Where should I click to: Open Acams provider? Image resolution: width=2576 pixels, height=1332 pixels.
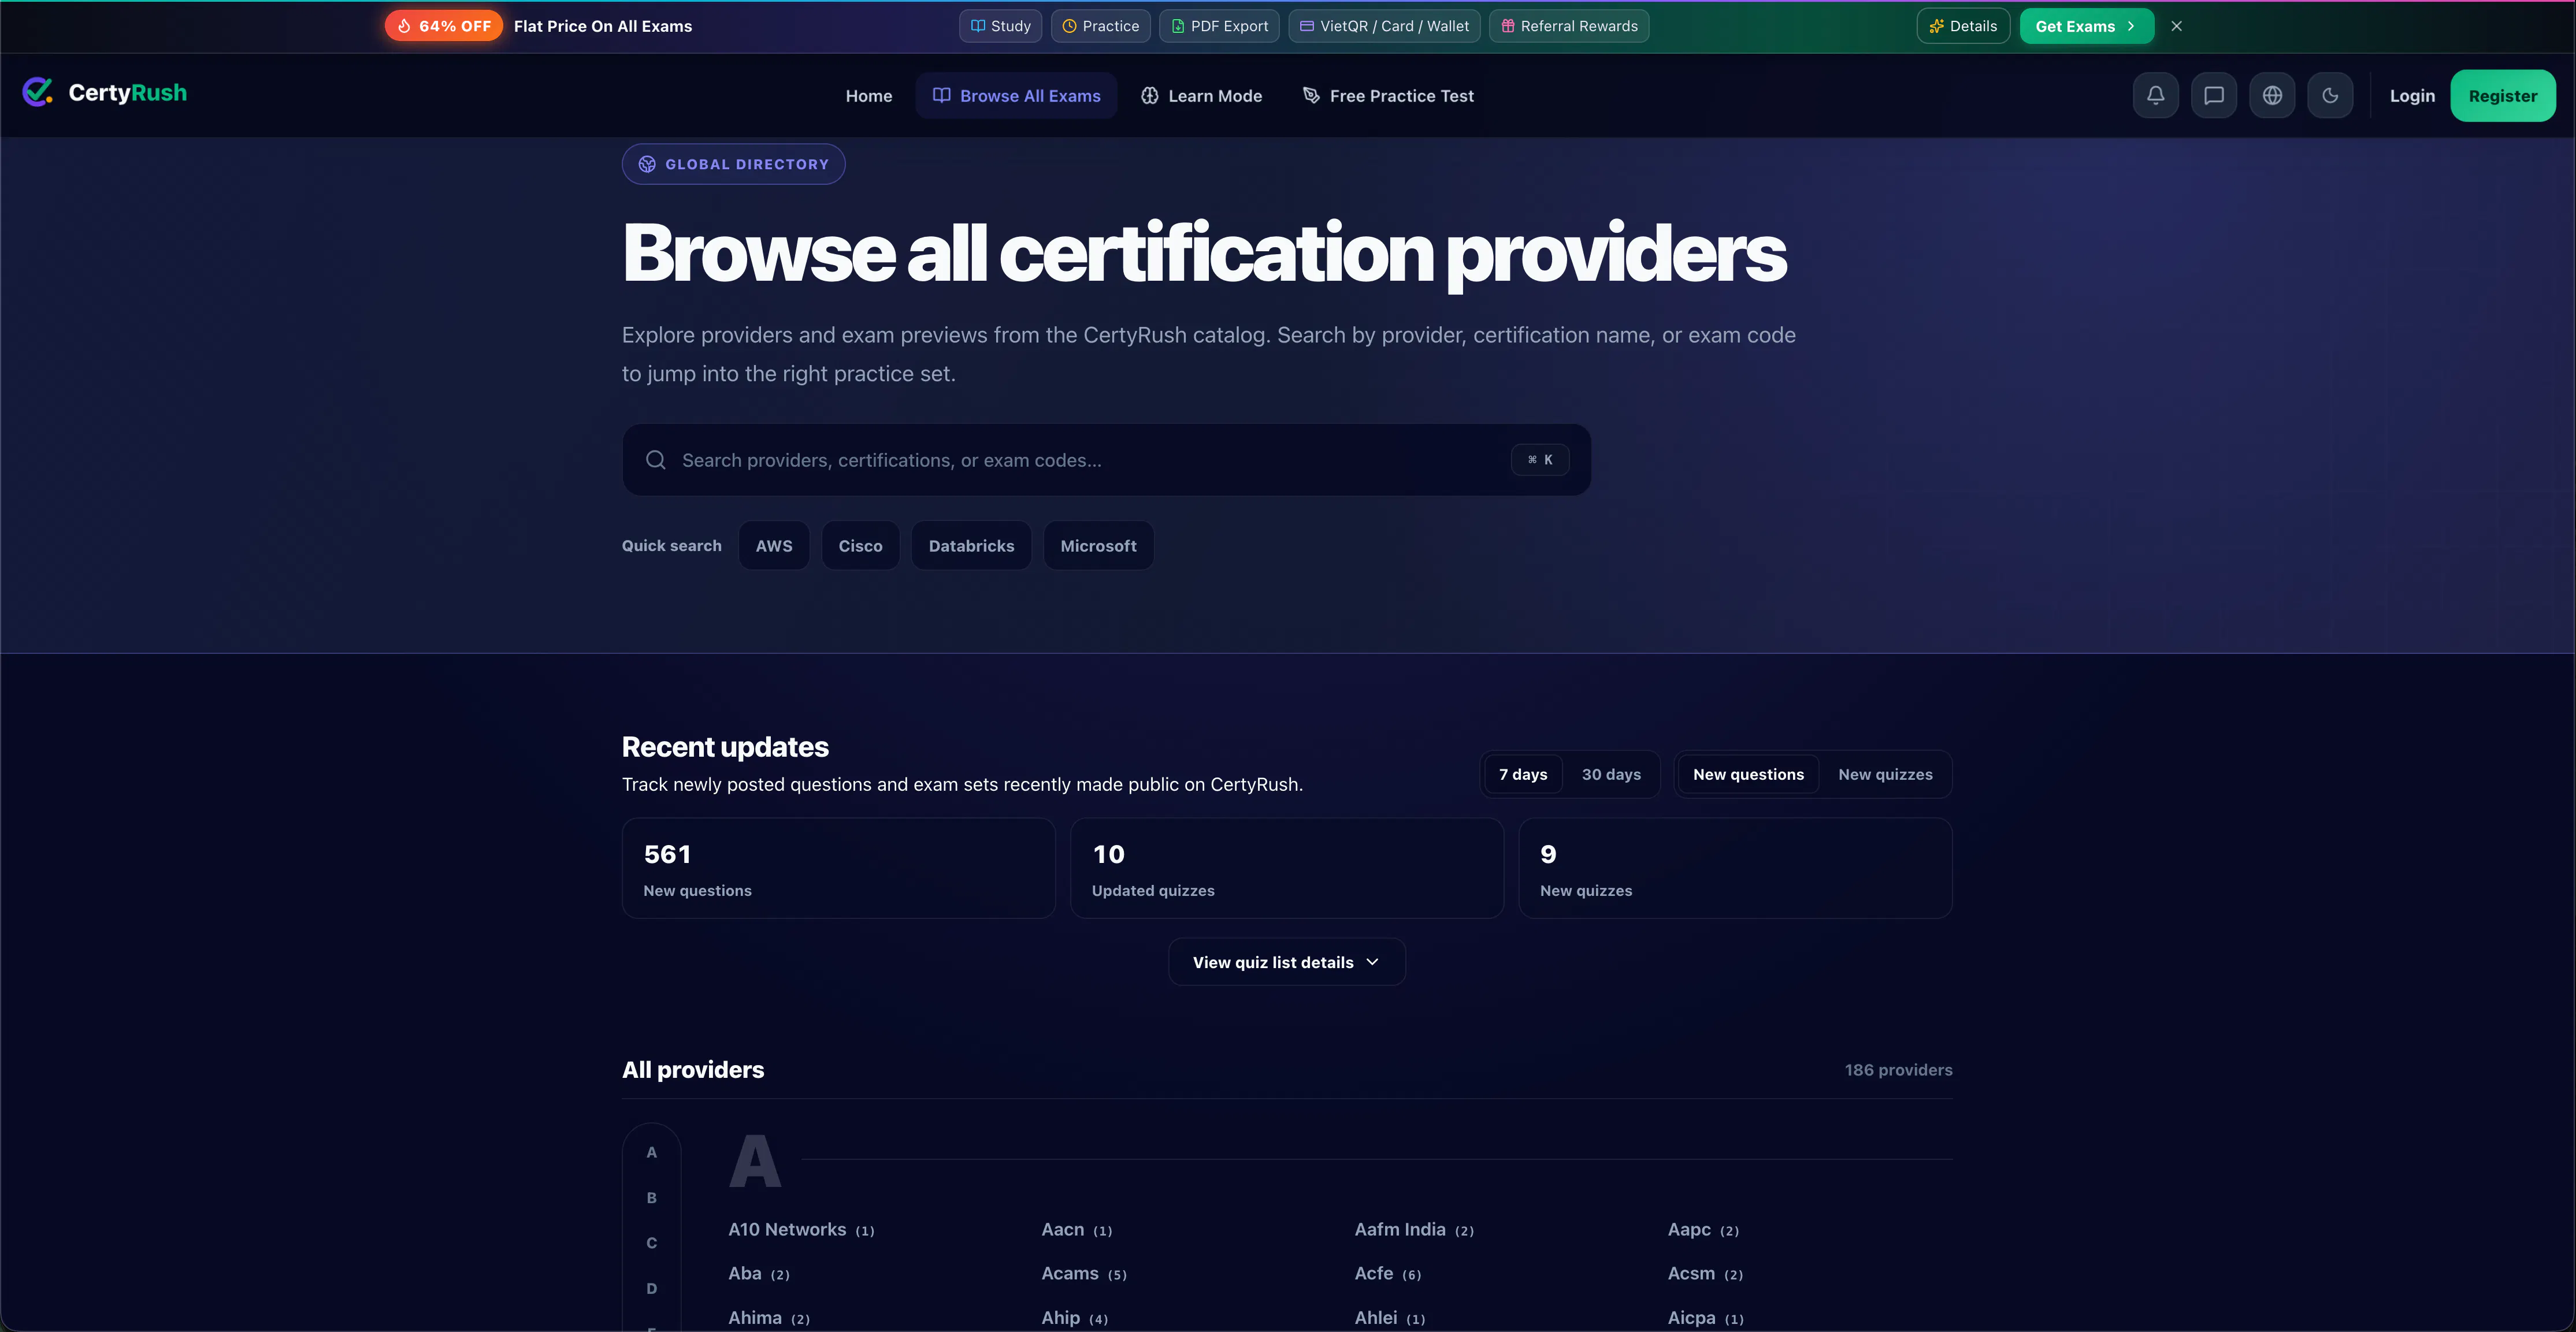[1084, 1274]
